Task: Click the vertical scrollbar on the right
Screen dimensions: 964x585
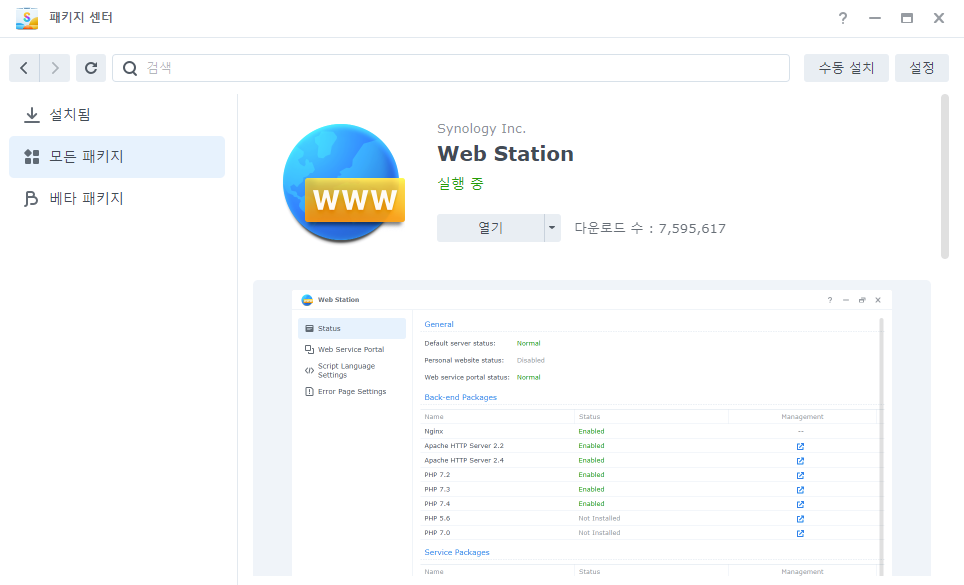Action: (x=945, y=177)
